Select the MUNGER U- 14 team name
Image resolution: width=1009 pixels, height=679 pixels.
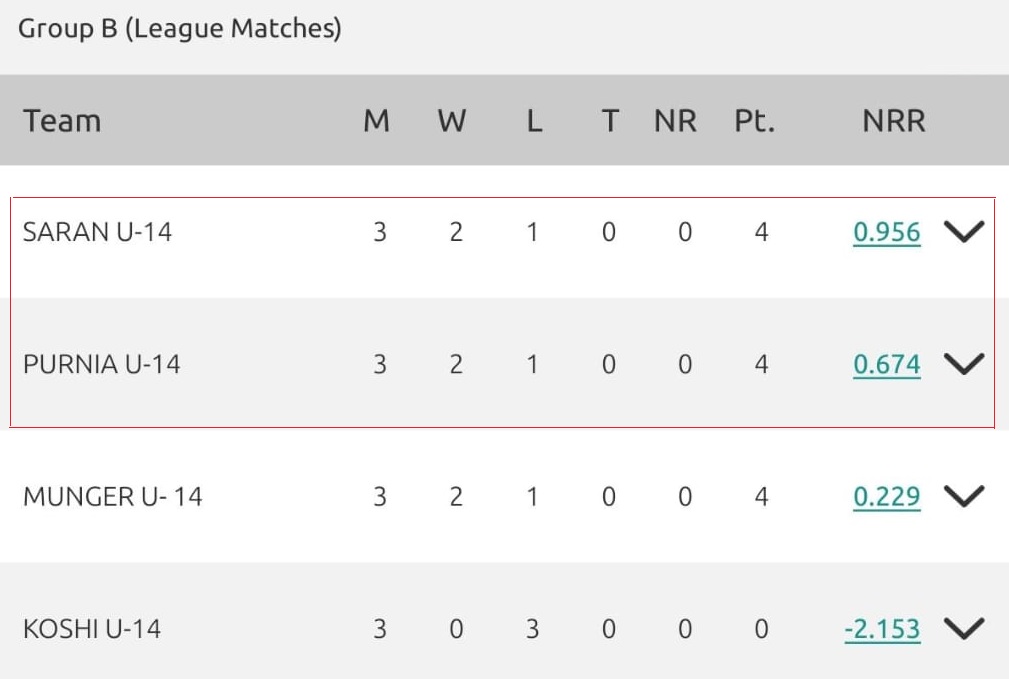pyautogui.click(x=112, y=496)
